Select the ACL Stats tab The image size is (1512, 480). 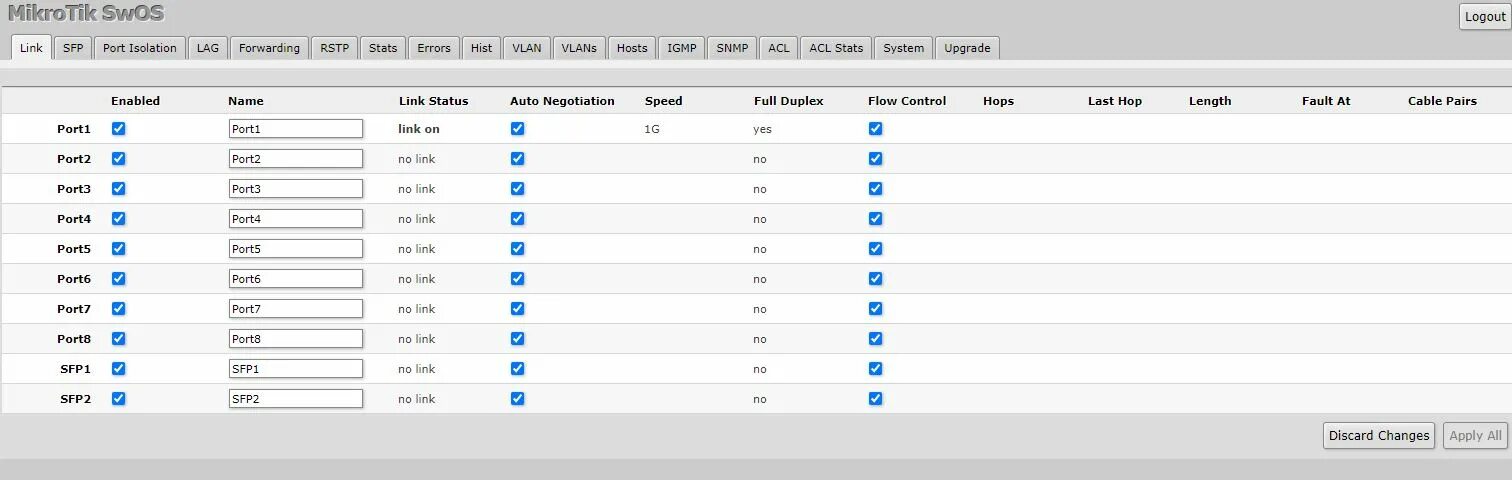(x=836, y=48)
